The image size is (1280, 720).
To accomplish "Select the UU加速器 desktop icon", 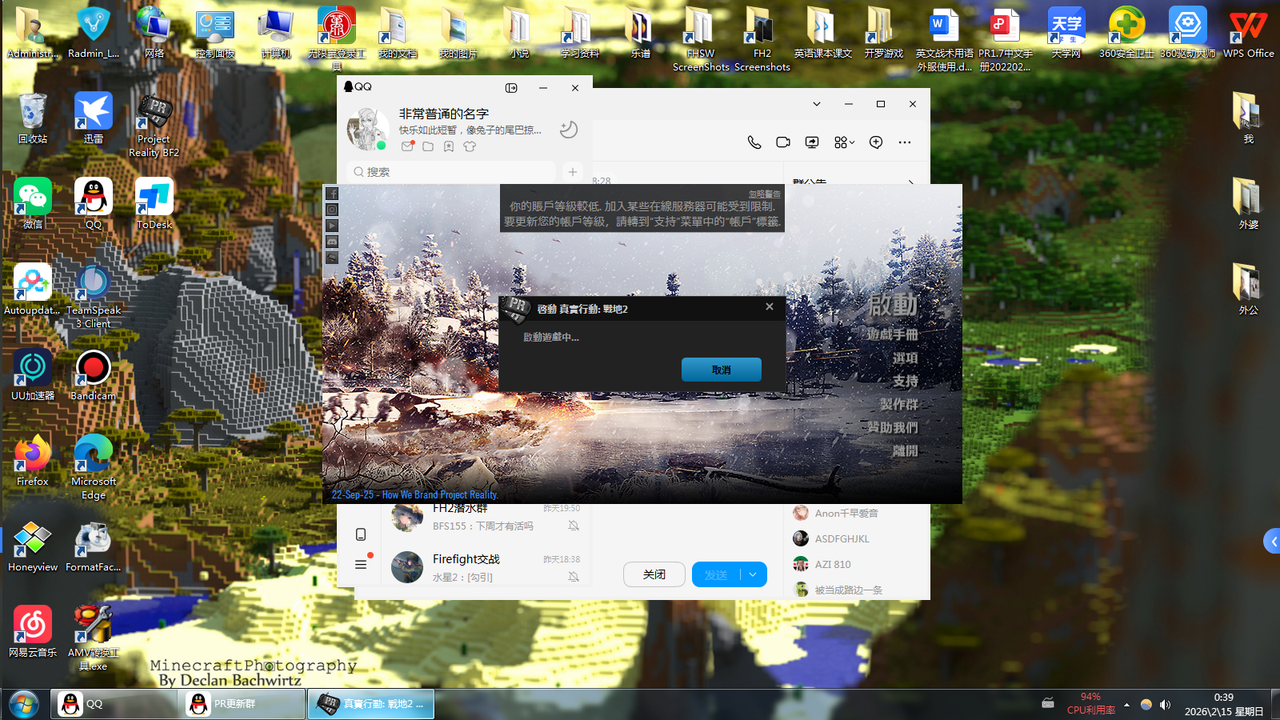I will (x=32, y=375).
